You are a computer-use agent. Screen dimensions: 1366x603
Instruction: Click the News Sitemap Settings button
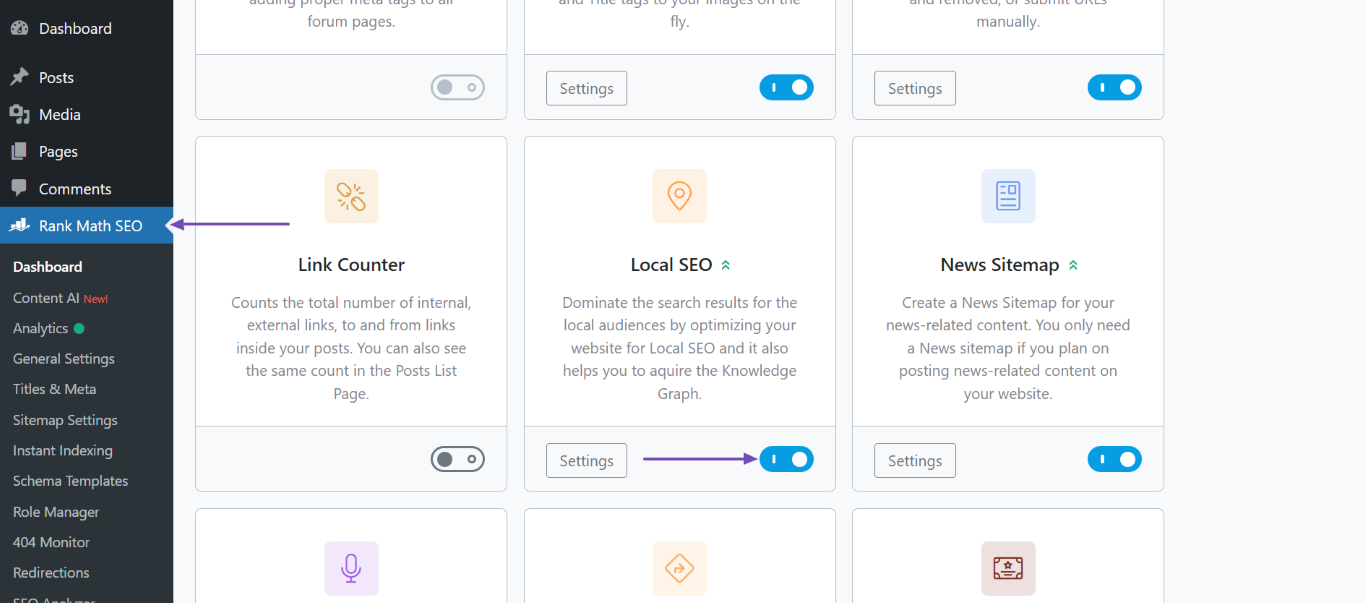(x=914, y=460)
